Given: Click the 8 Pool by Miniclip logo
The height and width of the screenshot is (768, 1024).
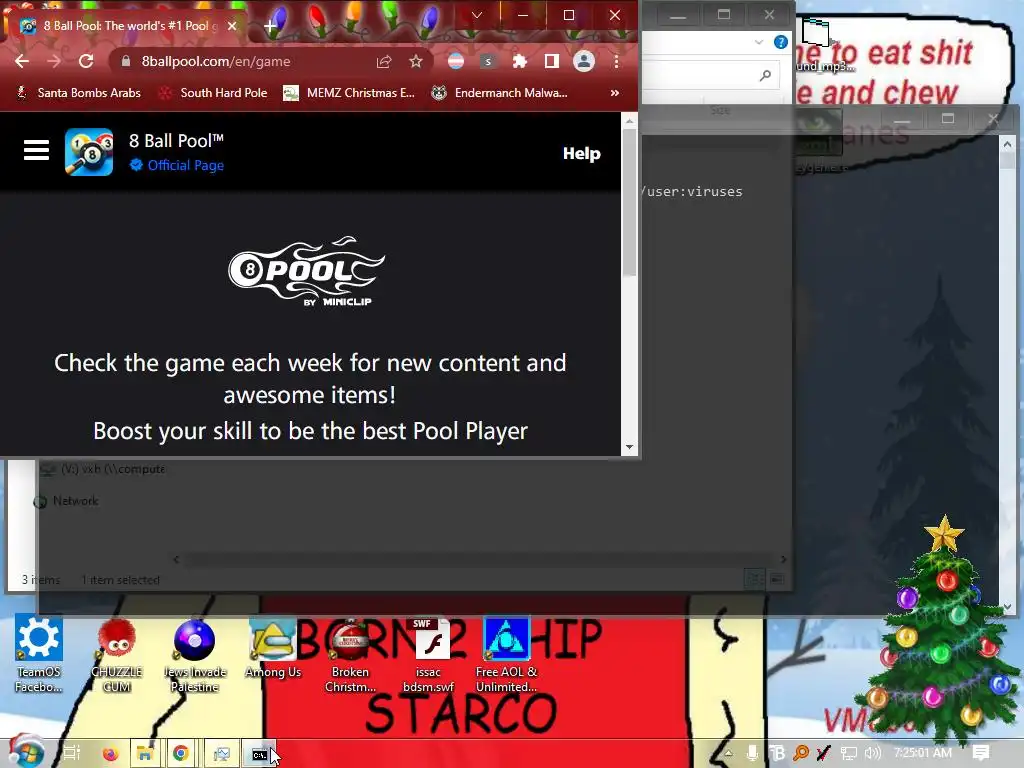Looking at the screenshot, I should point(307,271).
